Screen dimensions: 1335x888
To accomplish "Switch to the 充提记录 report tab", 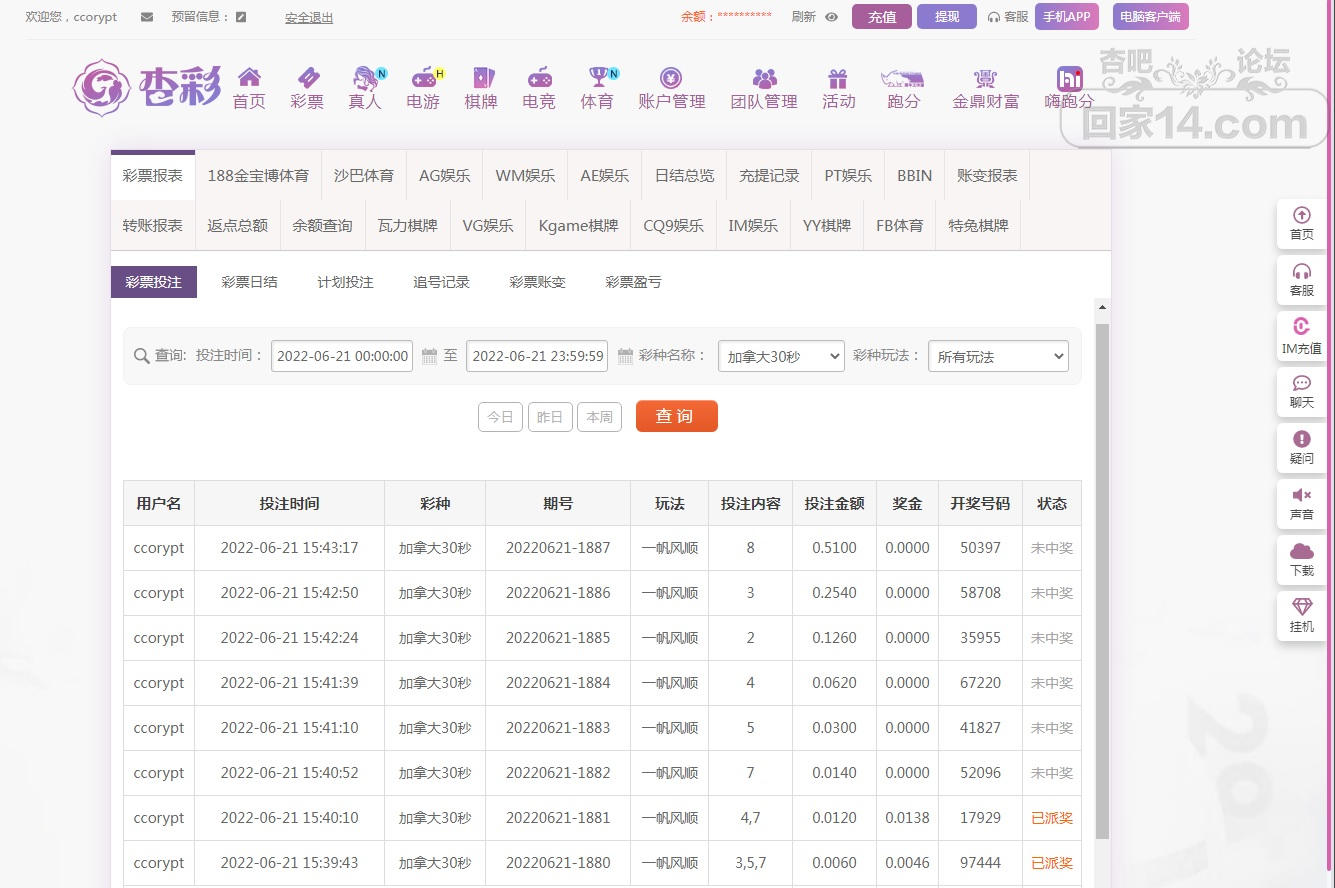I will point(769,175).
